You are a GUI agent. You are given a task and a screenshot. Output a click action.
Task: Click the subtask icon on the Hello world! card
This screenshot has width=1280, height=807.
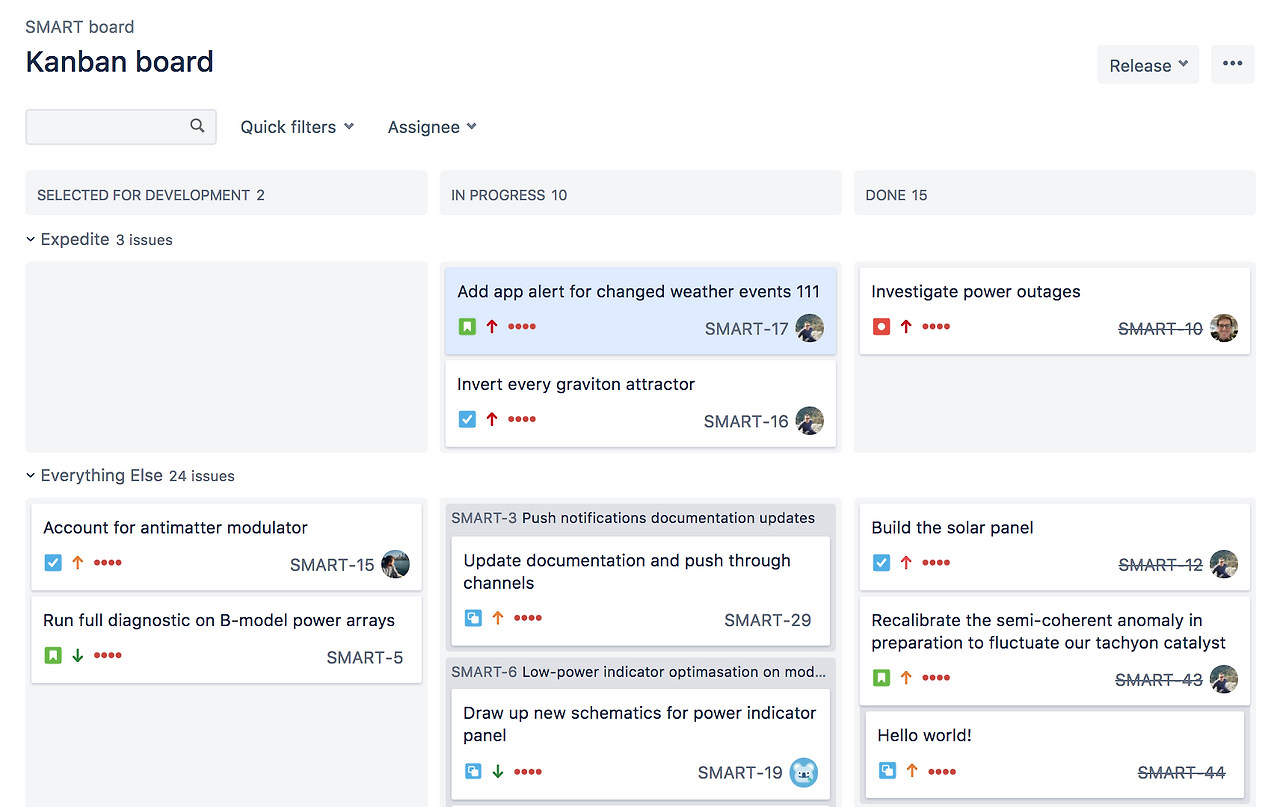tap(886, 771)
